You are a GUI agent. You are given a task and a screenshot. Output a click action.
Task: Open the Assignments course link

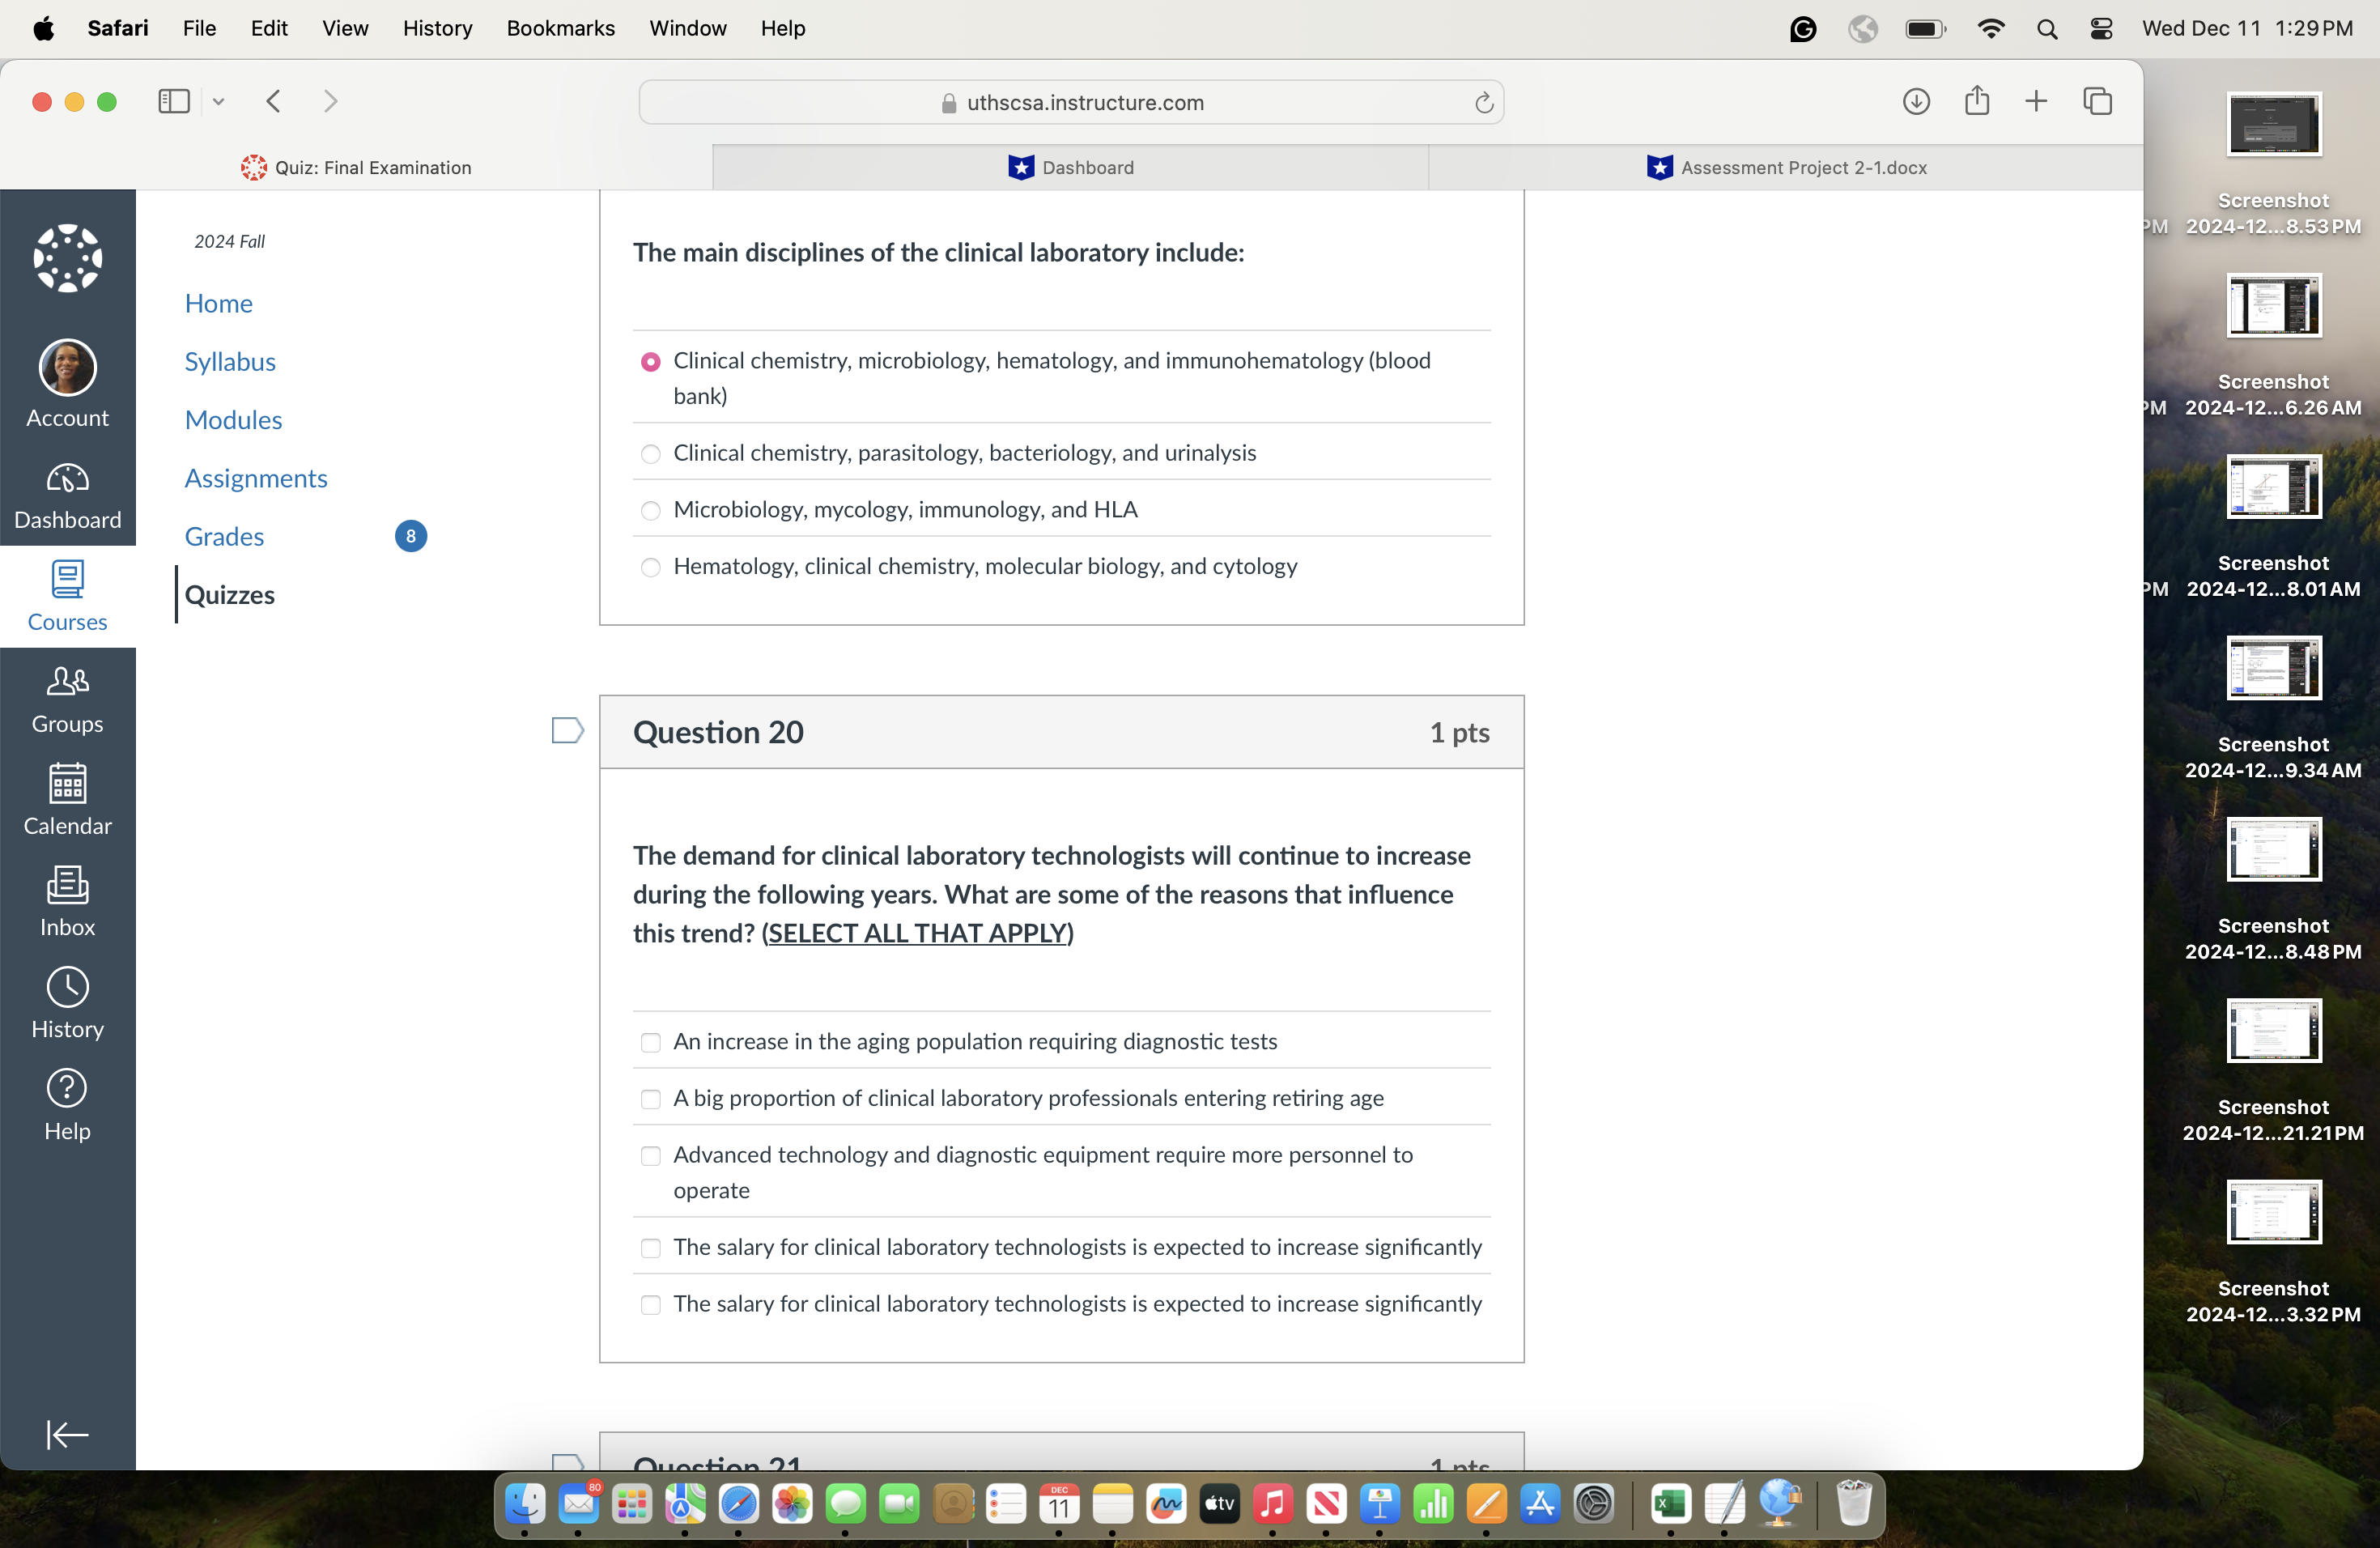point(256,478)
